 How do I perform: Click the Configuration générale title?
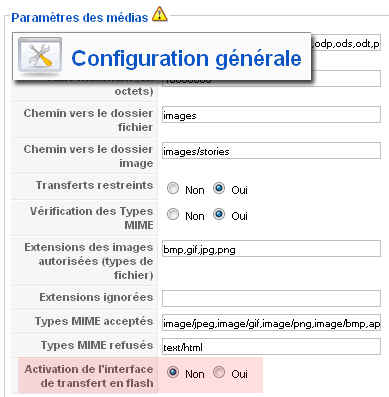(186, 59)
